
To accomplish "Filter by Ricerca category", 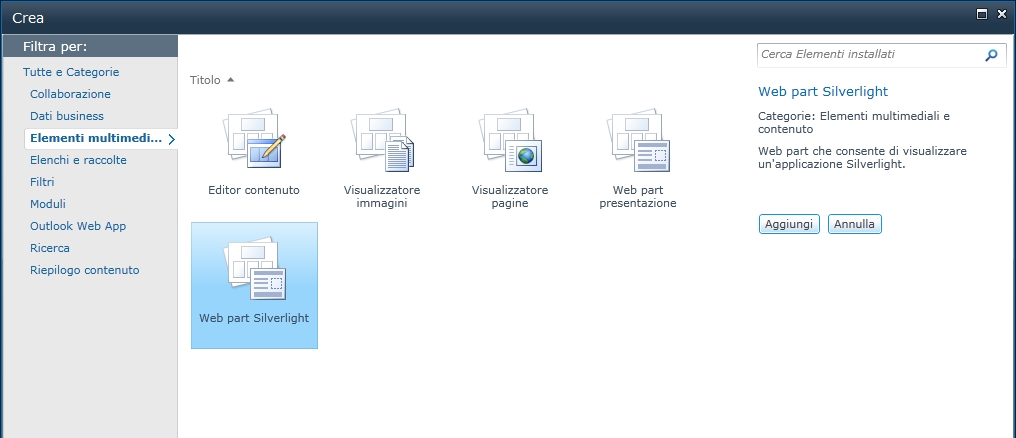I will [50, 248].
